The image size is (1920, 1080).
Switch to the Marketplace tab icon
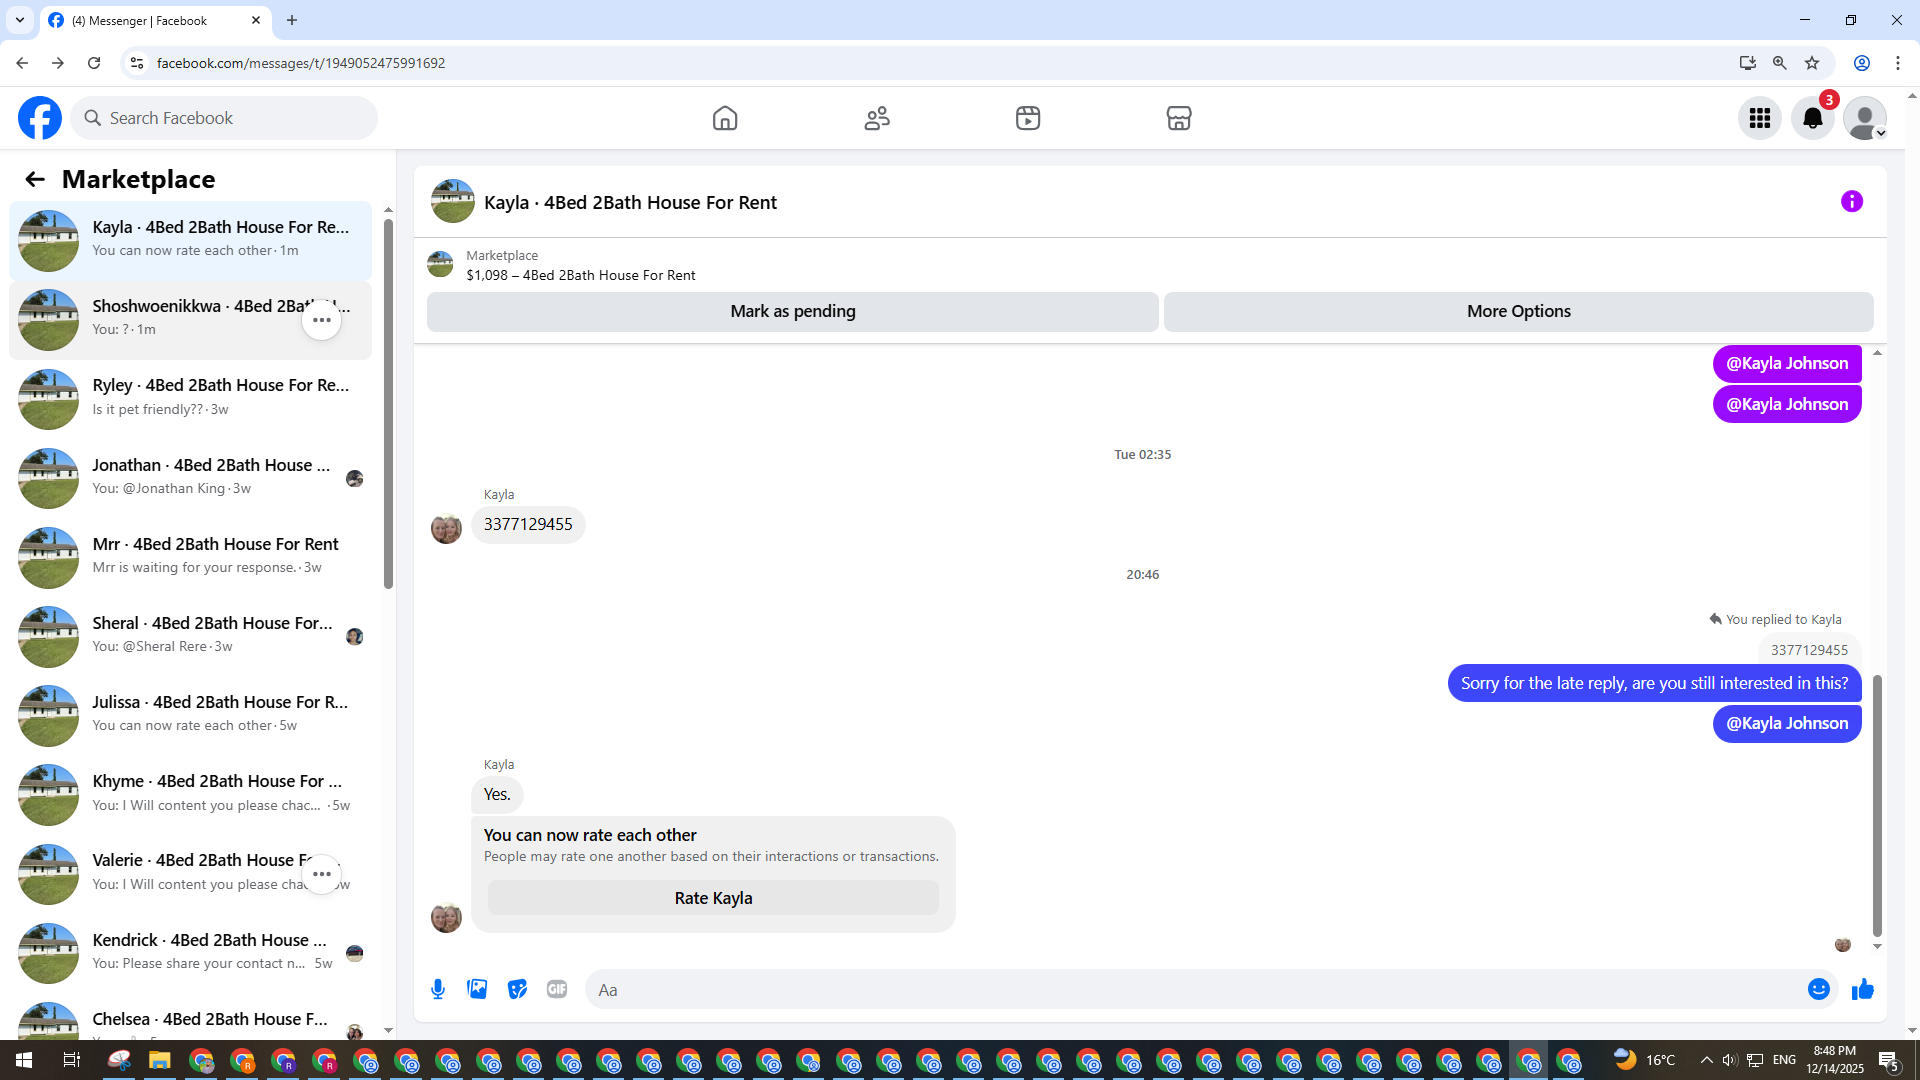(1179, 118)
